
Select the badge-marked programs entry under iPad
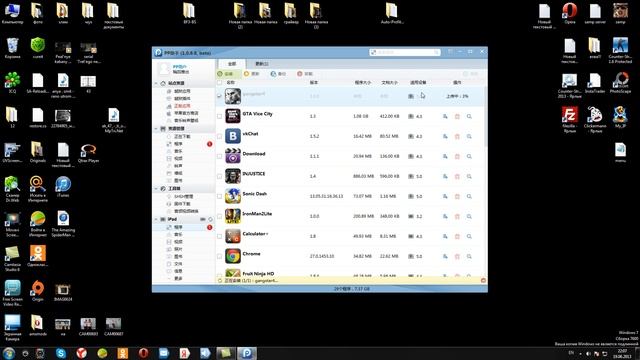[183, 227]
